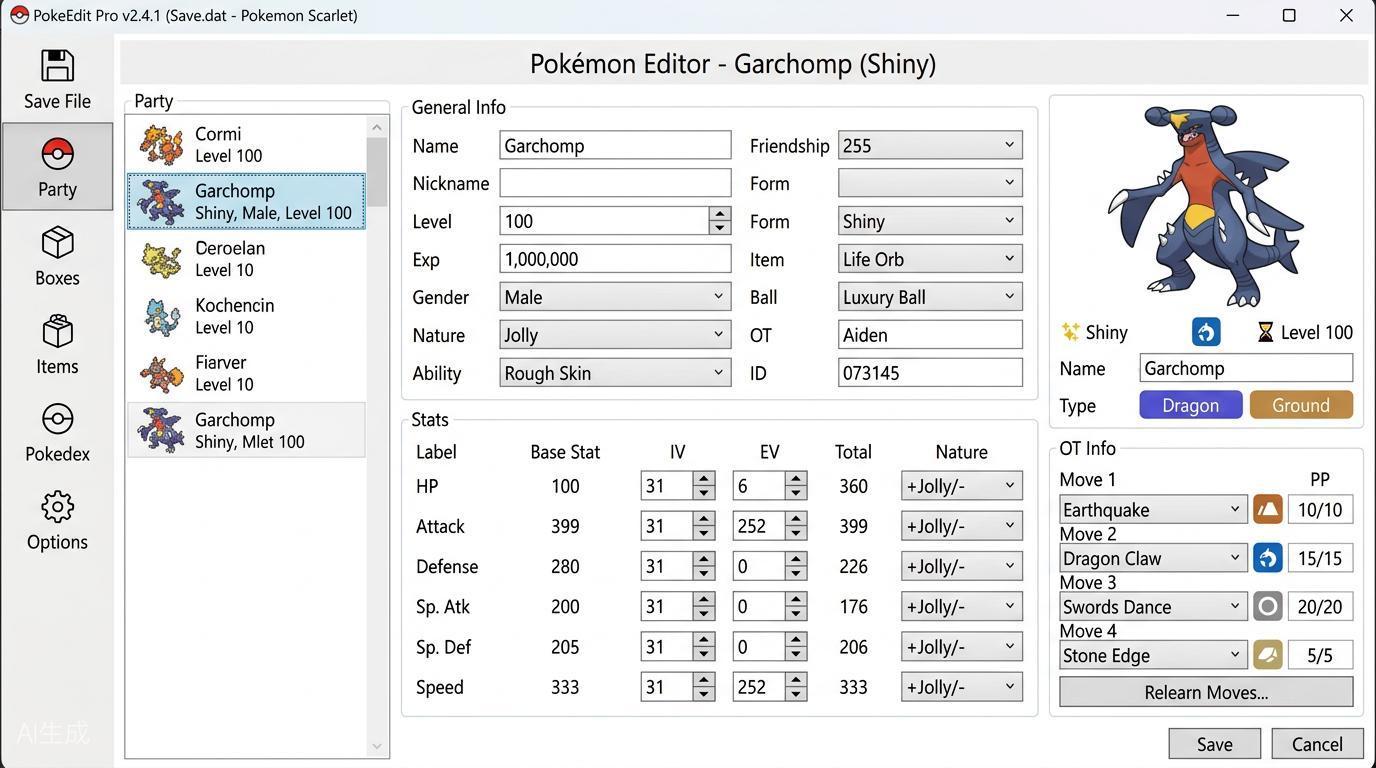Open the Boxes cube icon
1376x768 pixels.
coord(57,243)
